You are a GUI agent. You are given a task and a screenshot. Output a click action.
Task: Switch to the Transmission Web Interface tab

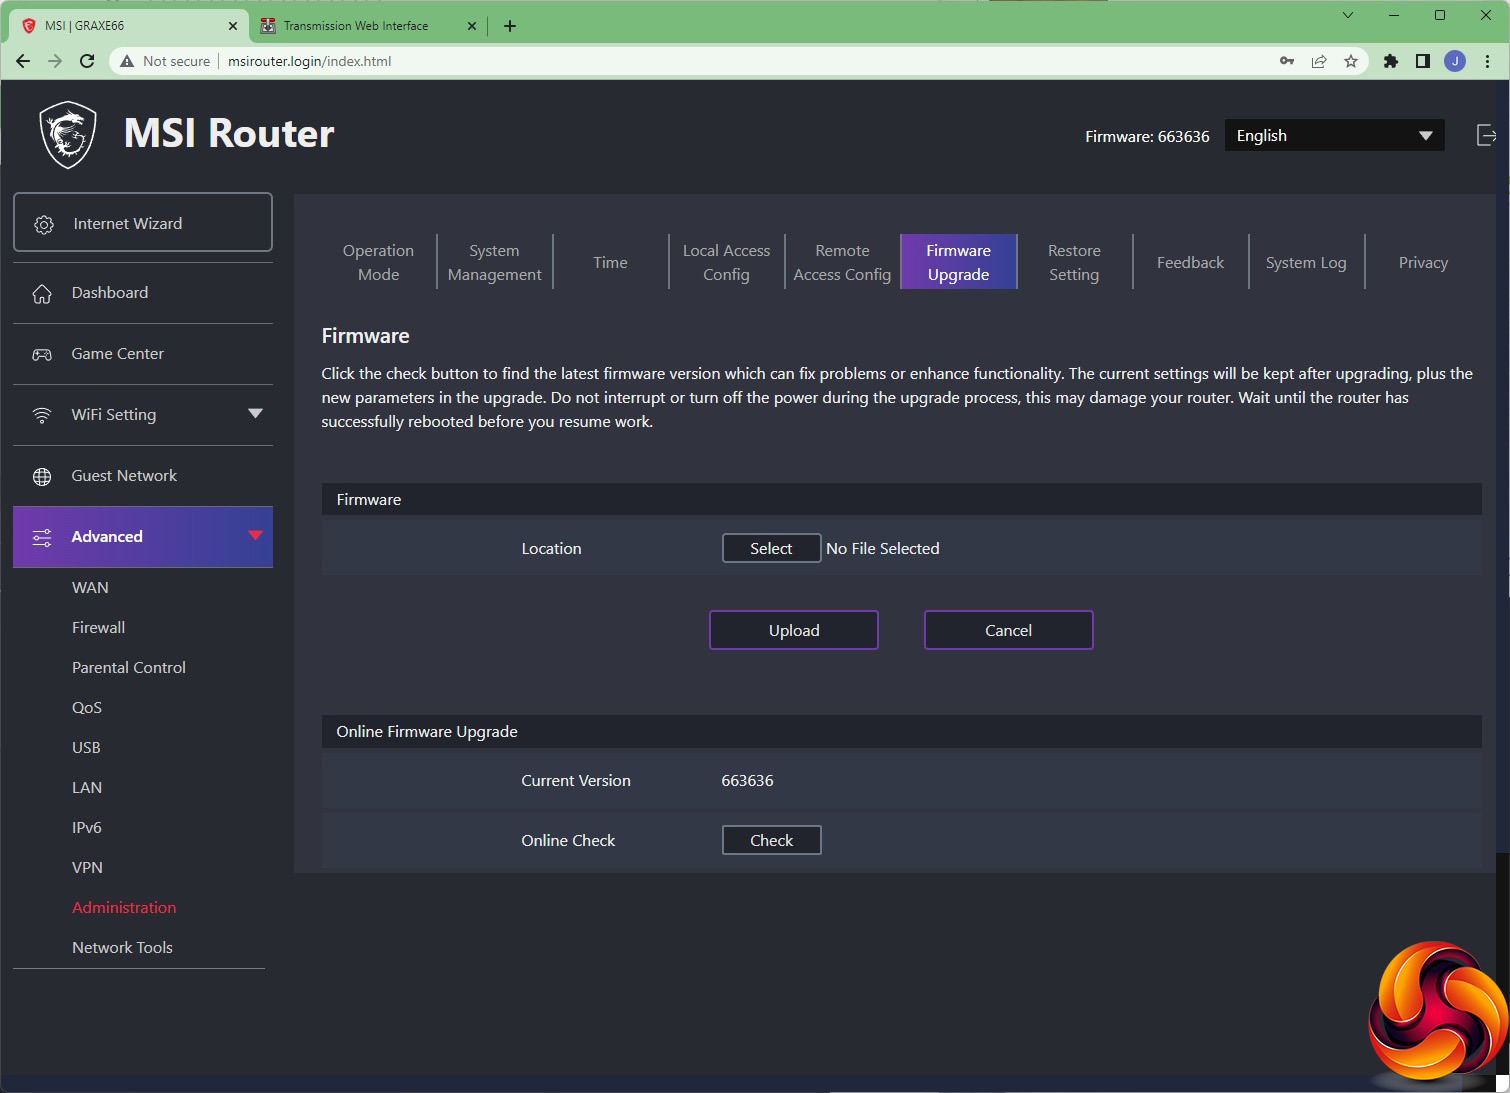[x=366, y=26]
